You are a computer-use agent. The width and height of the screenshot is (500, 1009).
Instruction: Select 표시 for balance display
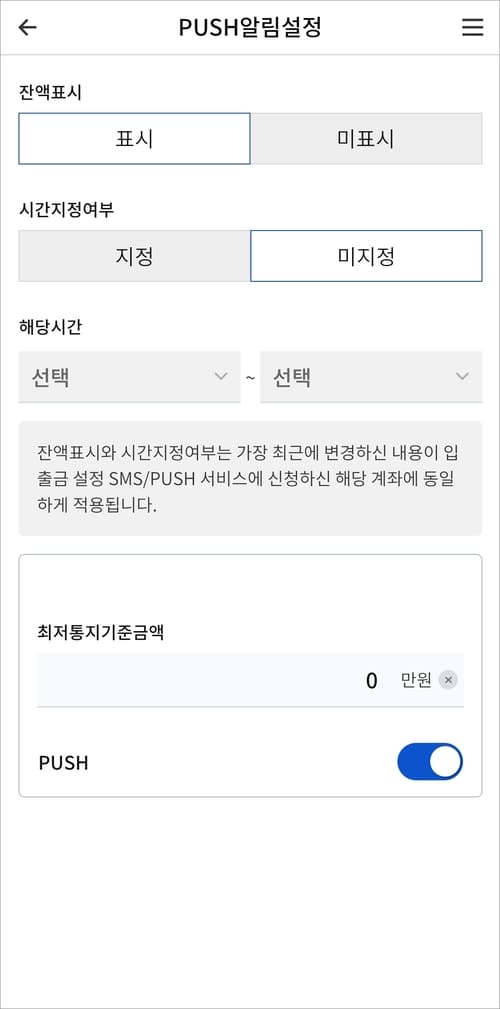[x=134, y=139]
